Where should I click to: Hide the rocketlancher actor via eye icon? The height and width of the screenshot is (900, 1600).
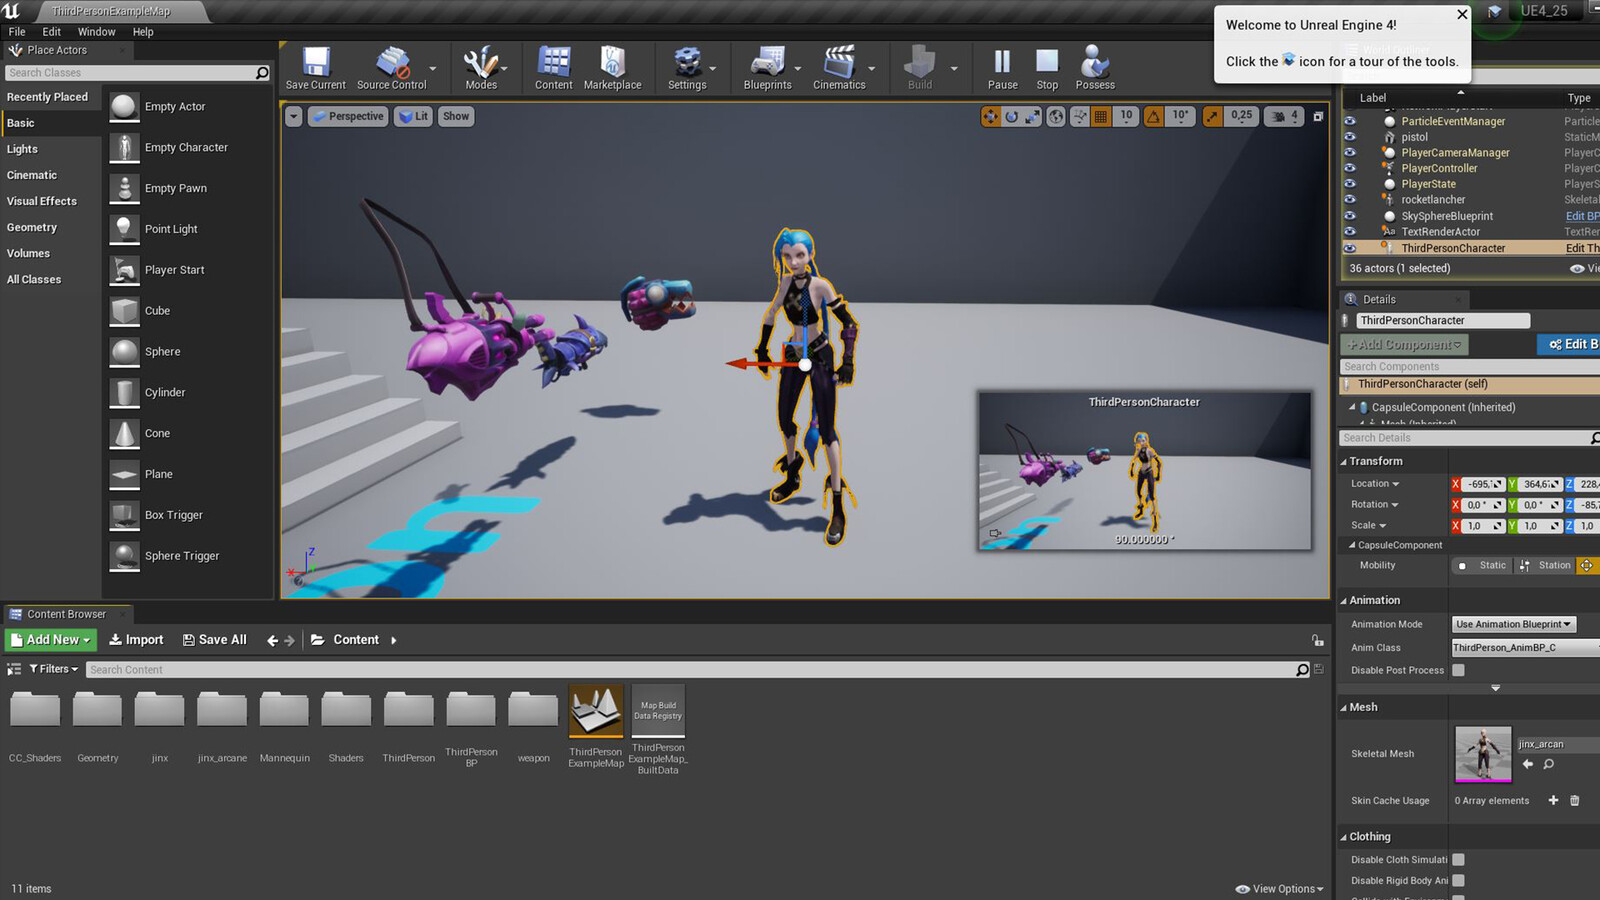point(1350,200)
